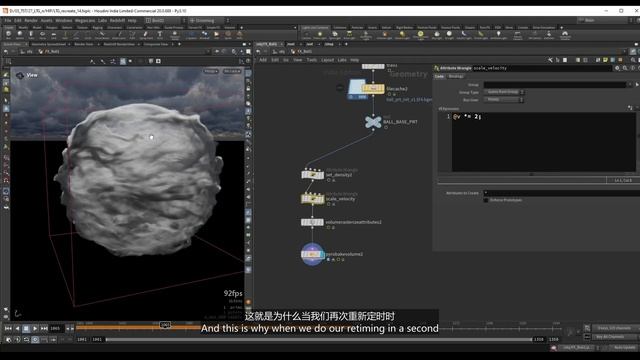
Task: Open parameter pane gear settings icon
Action: (617, 68)
